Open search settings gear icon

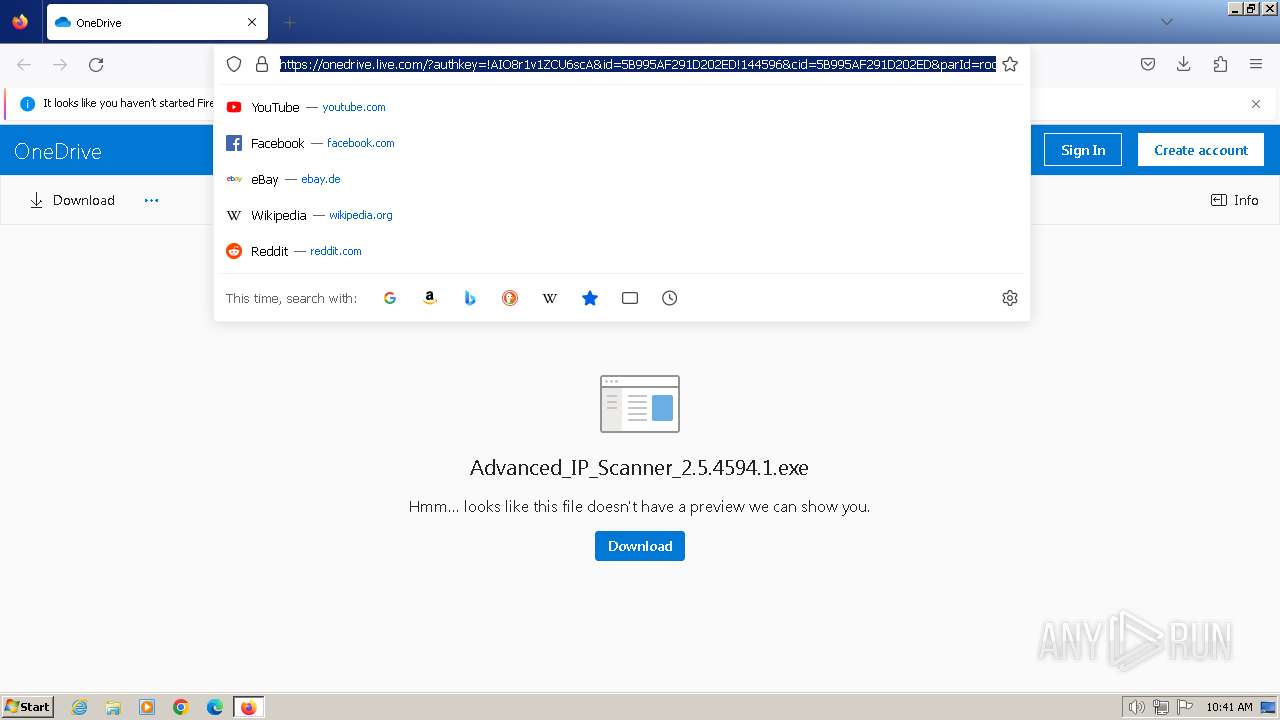pyautogui.click(x=1010, y=298)
